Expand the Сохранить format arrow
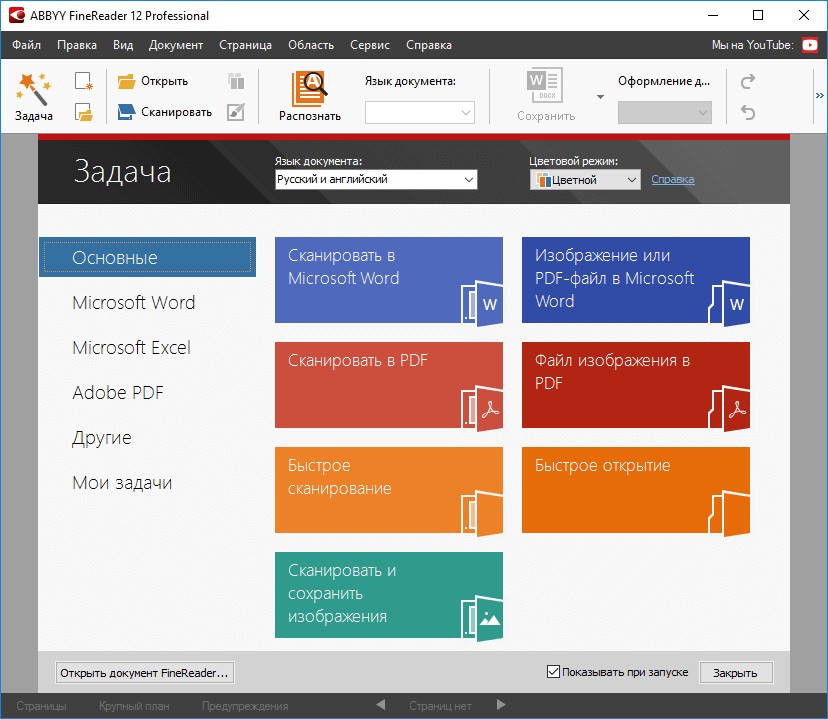Image resolution: width=828 pixels, height=719 pixels. coord(600,97)
